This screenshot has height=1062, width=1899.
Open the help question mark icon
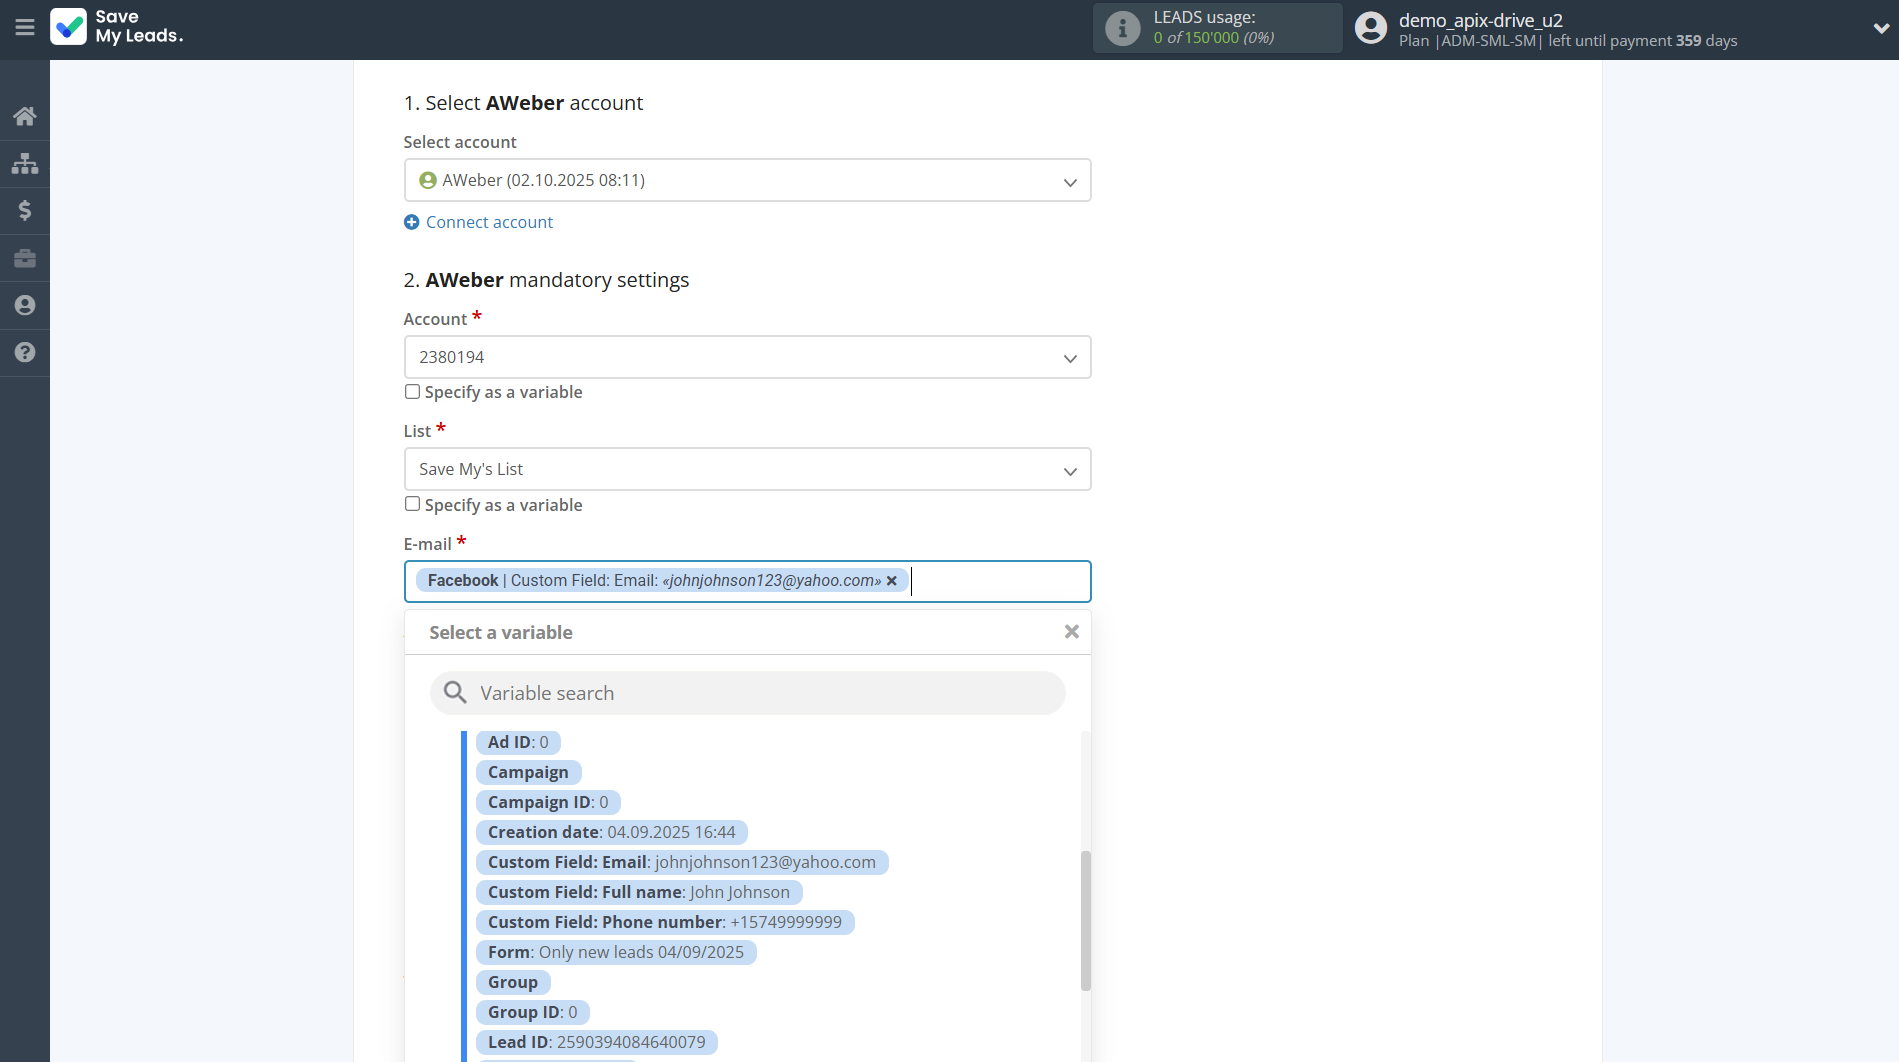click(25, 352)
